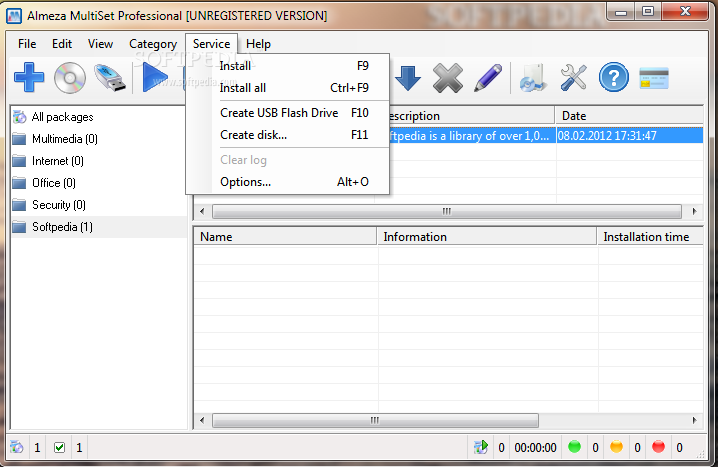Click the Date column header
The width and height of the screenshot is (718, 467).
pos(629,116)
